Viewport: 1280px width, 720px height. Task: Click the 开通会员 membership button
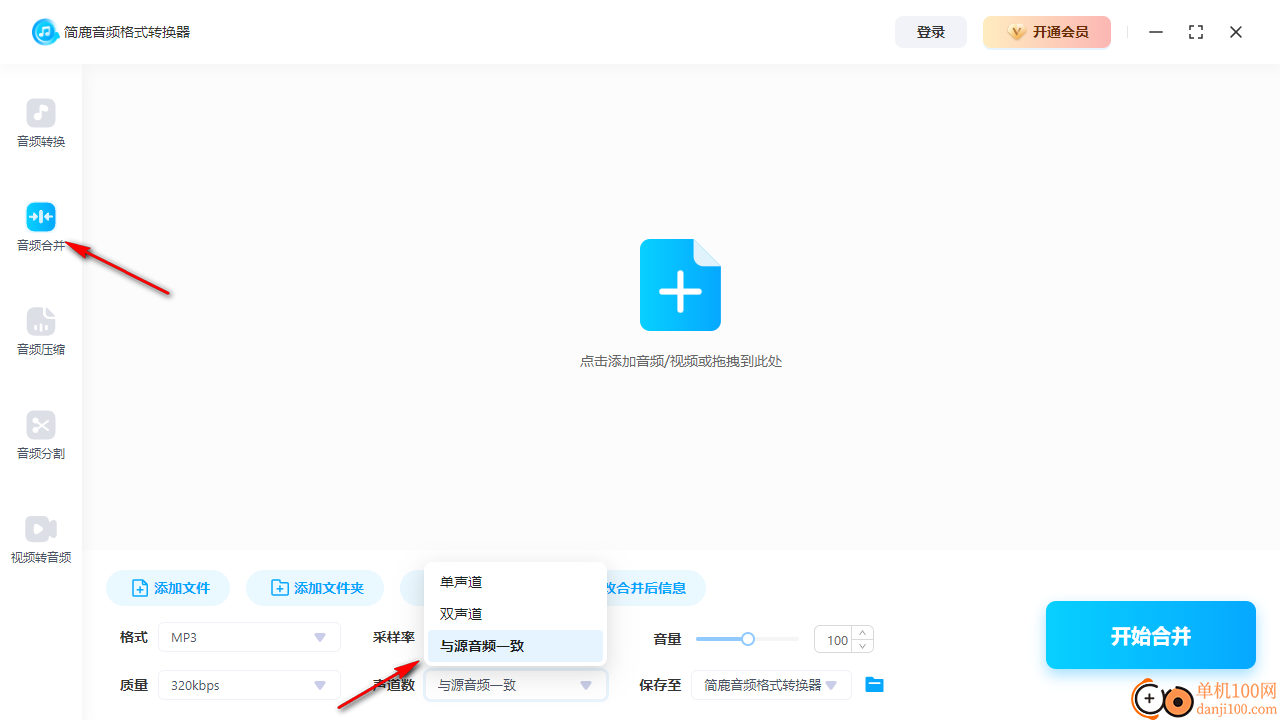tap(1047, 32)
